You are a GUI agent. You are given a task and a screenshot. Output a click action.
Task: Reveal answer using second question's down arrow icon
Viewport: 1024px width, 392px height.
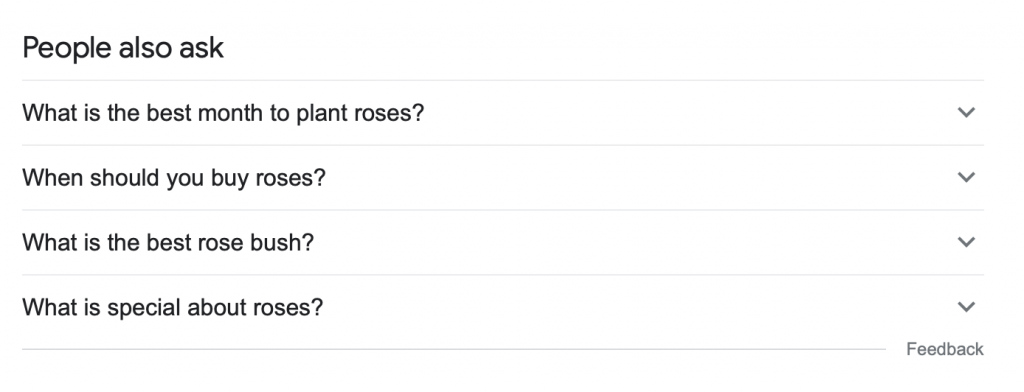(x=966, y=177)
